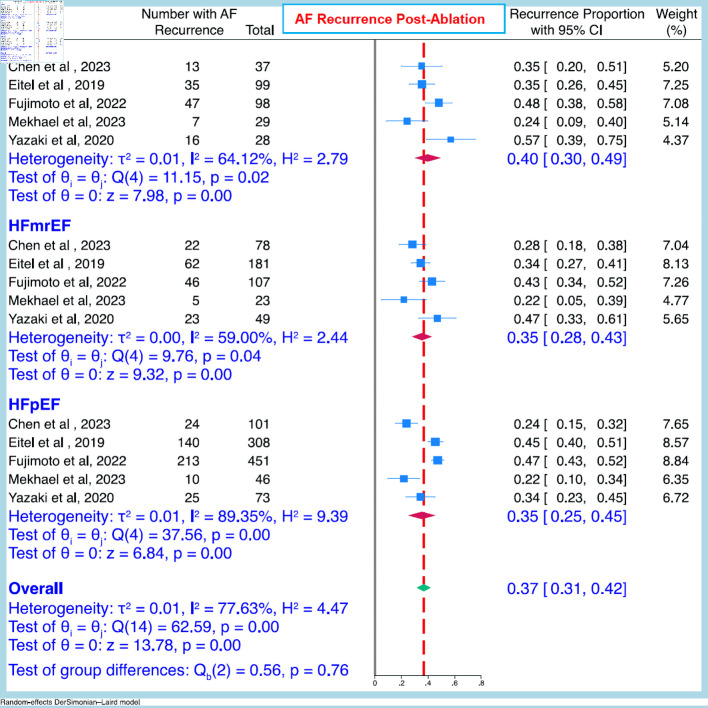Image resolution: width=708 pixels, height=708 pixels.
Task: Click the 'Recurrence Proportion with 95% CI' header
Action: click(x=567, y=24)
